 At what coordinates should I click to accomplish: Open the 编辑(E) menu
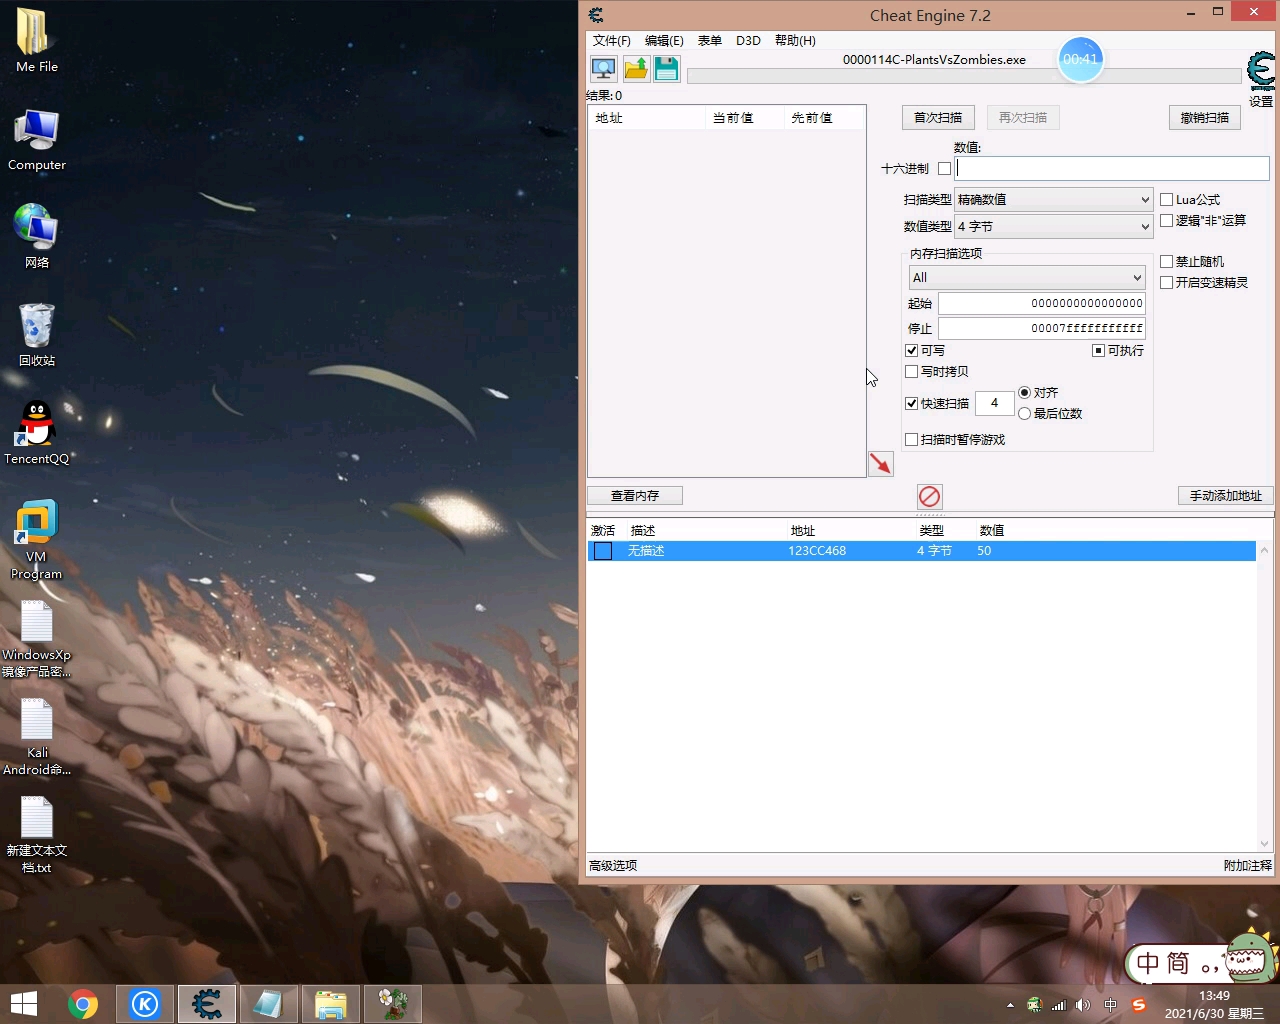pos(664,41)
